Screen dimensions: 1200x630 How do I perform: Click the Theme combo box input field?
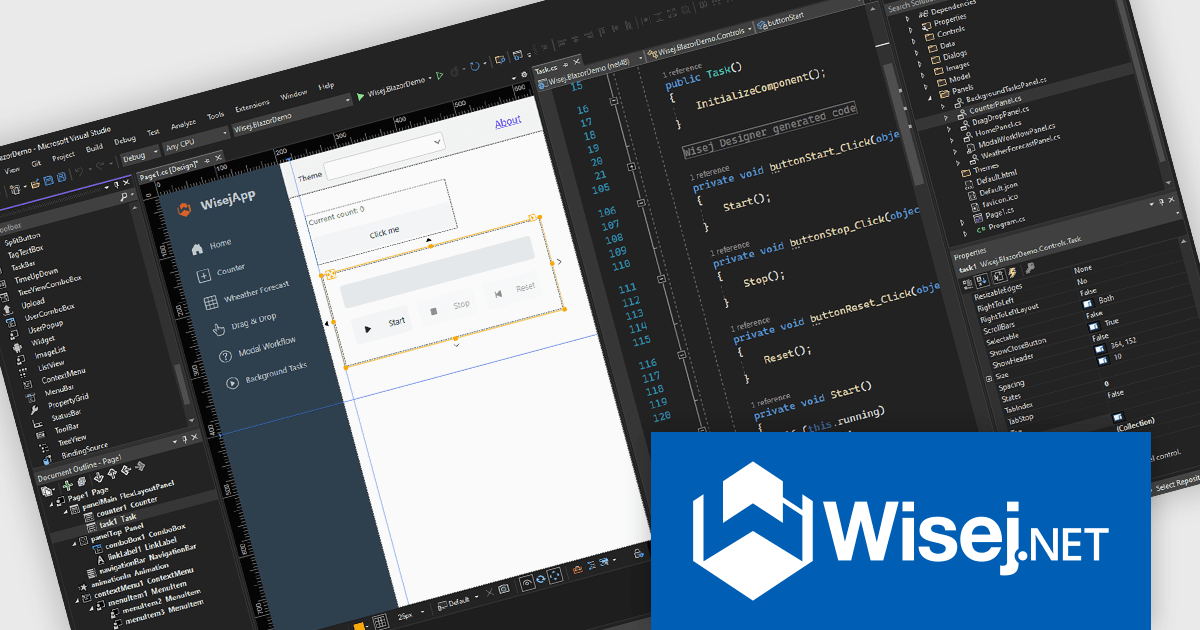tap(384, 156)
